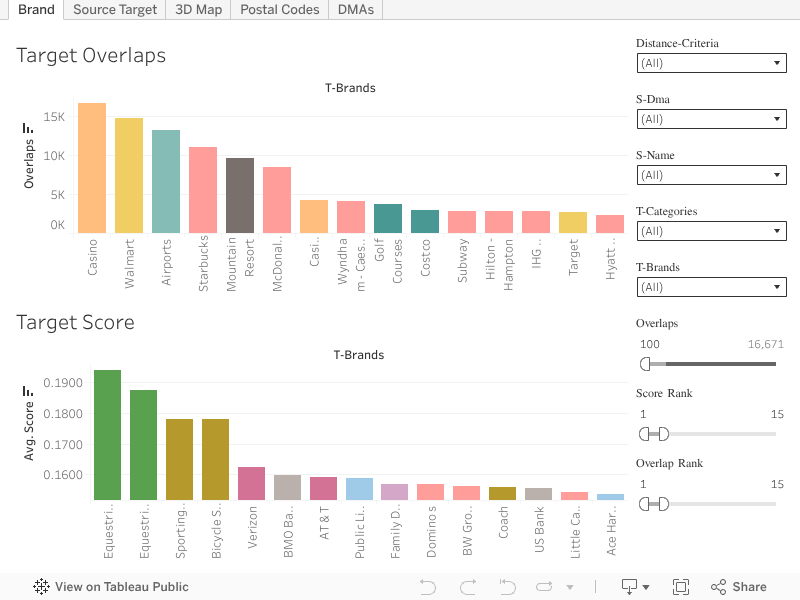Screen dimensions: 800x600
Task: Click the Share button
Action: [x=738, y=587]
